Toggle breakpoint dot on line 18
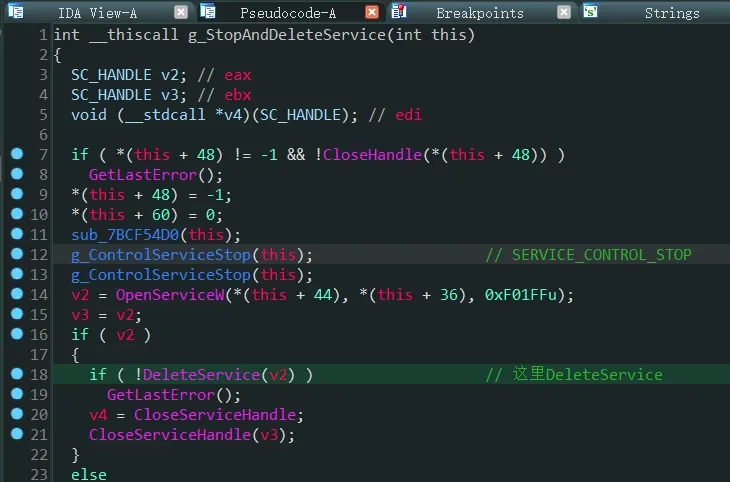 pyautogui.click(x=17, y=374)
